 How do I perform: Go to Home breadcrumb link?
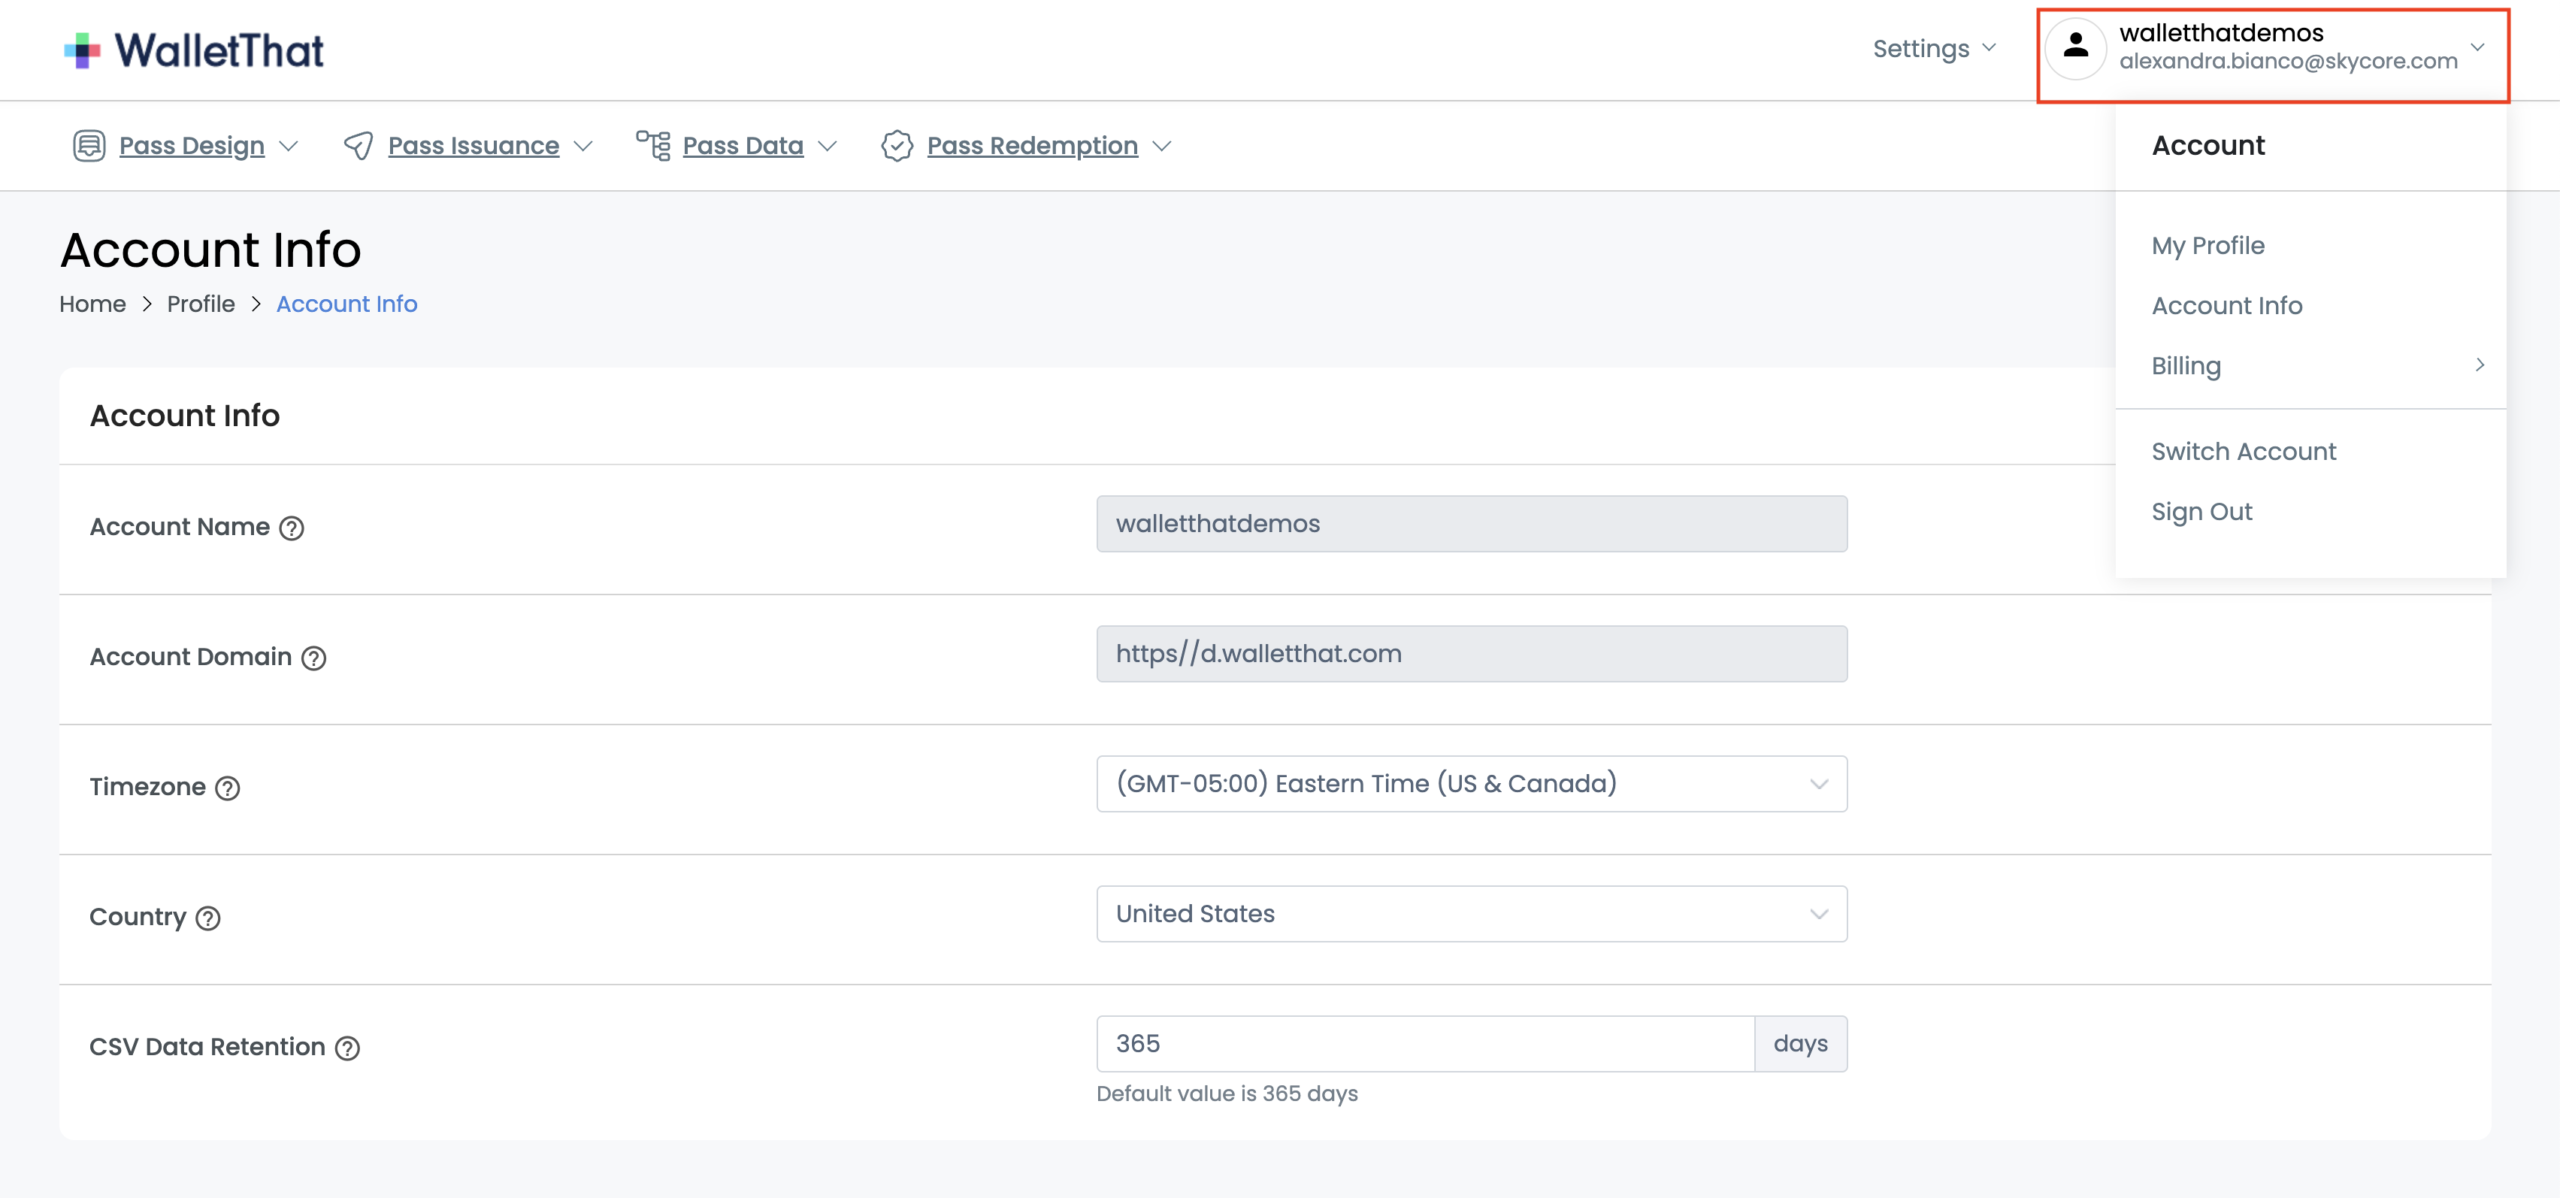[92, 304]
